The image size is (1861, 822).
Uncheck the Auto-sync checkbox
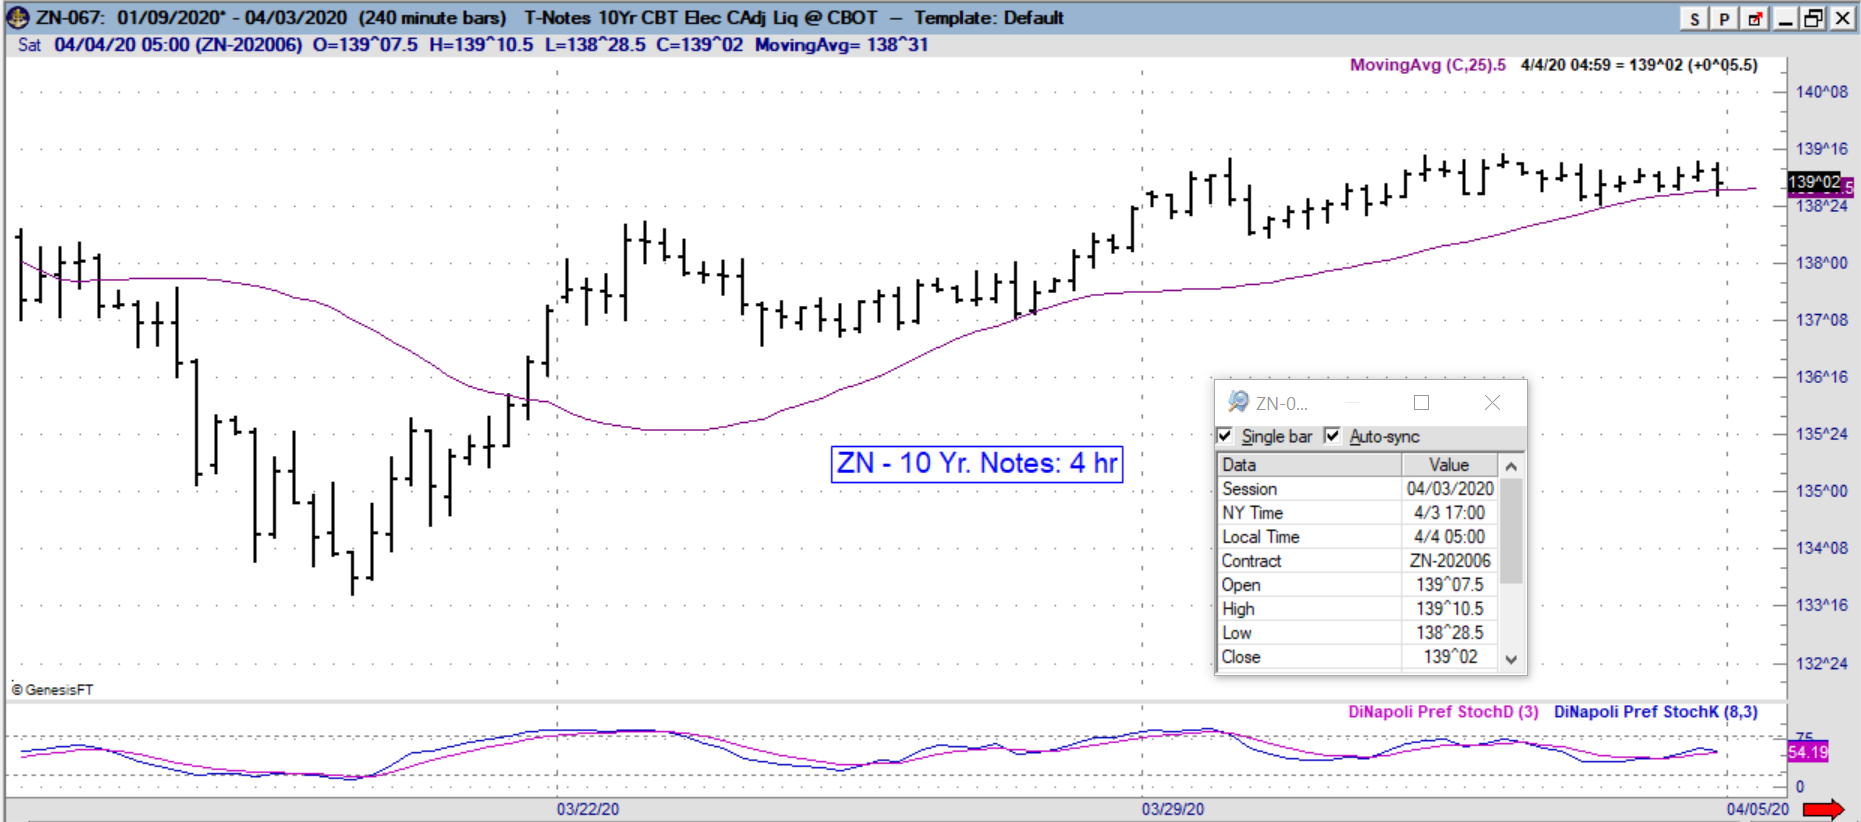tap(1332, 436)
